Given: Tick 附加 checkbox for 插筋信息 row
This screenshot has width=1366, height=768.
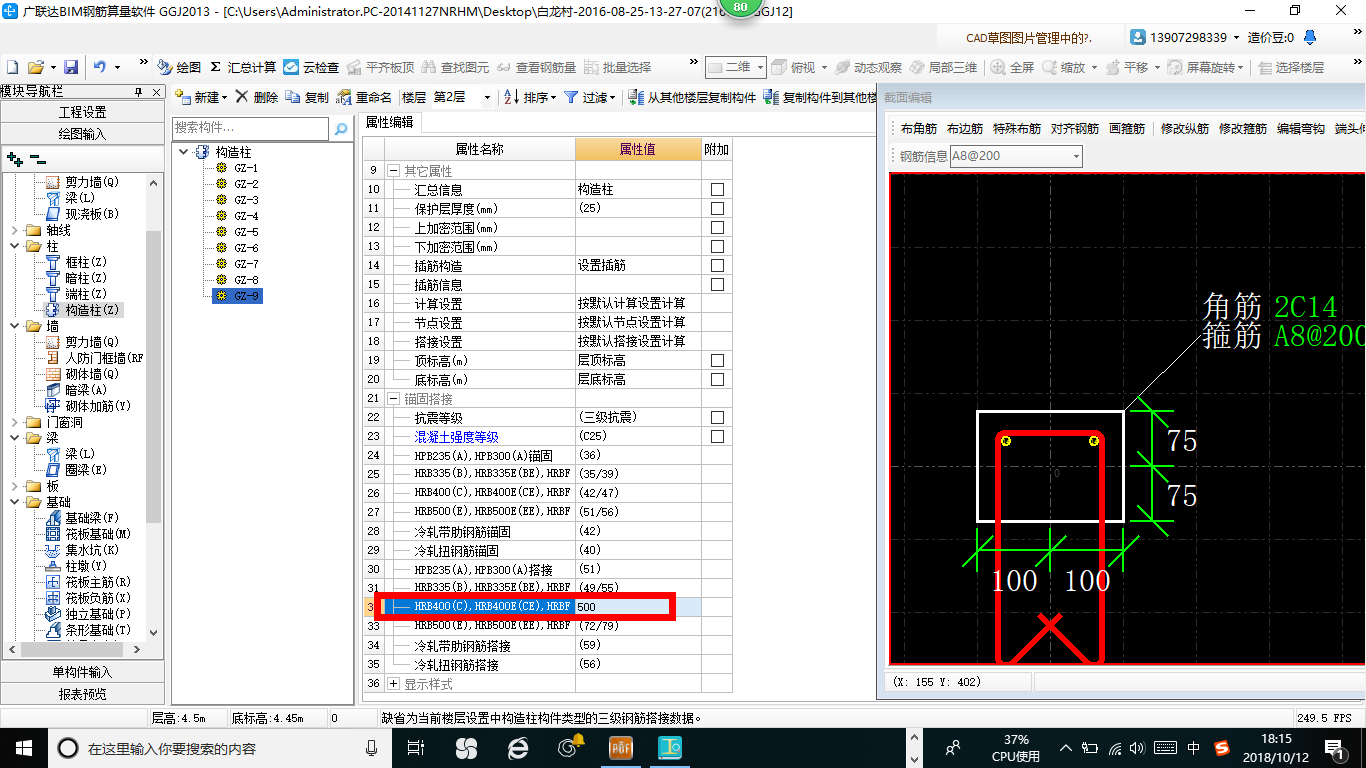Looking at the screenshot, I should coord(717,285).
